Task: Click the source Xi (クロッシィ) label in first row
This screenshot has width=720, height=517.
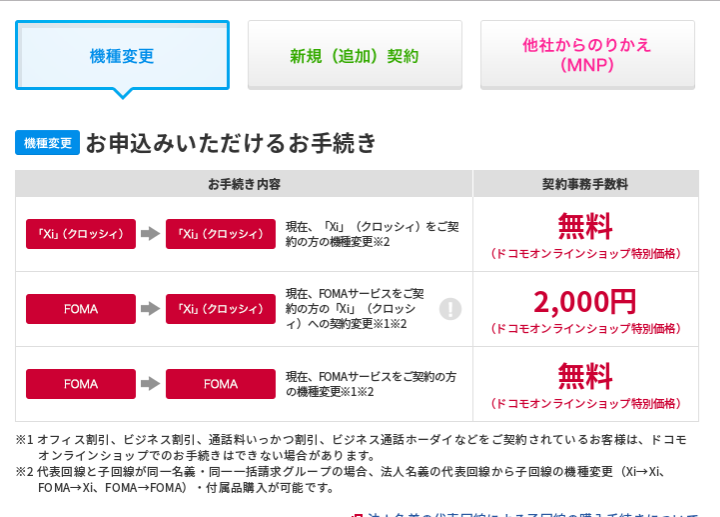Action: tap(81, 234)
